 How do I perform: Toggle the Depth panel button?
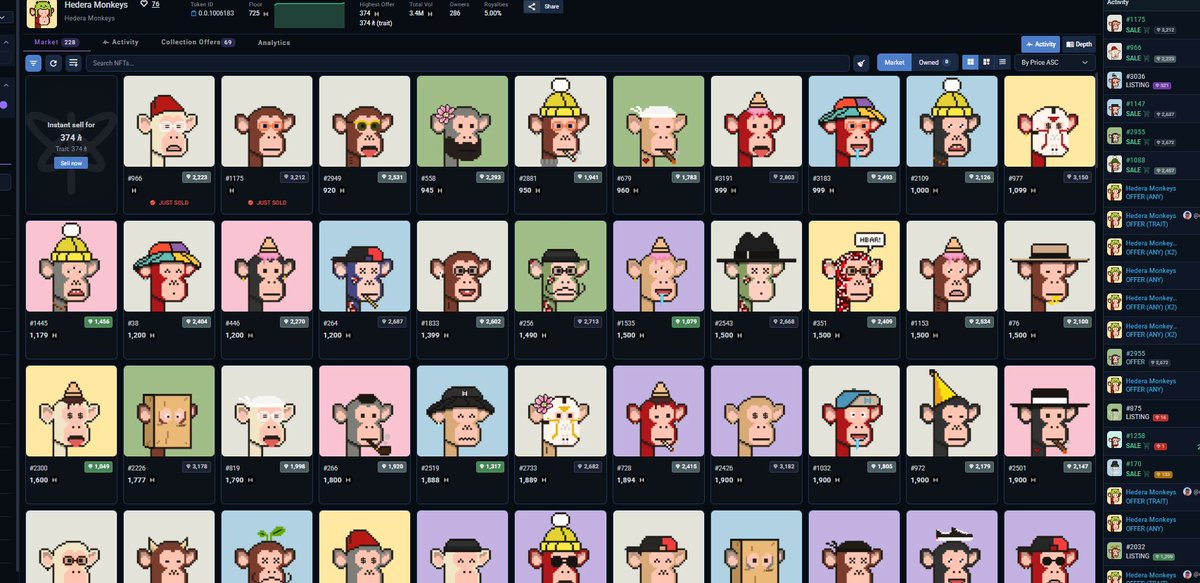(1079, 44)
